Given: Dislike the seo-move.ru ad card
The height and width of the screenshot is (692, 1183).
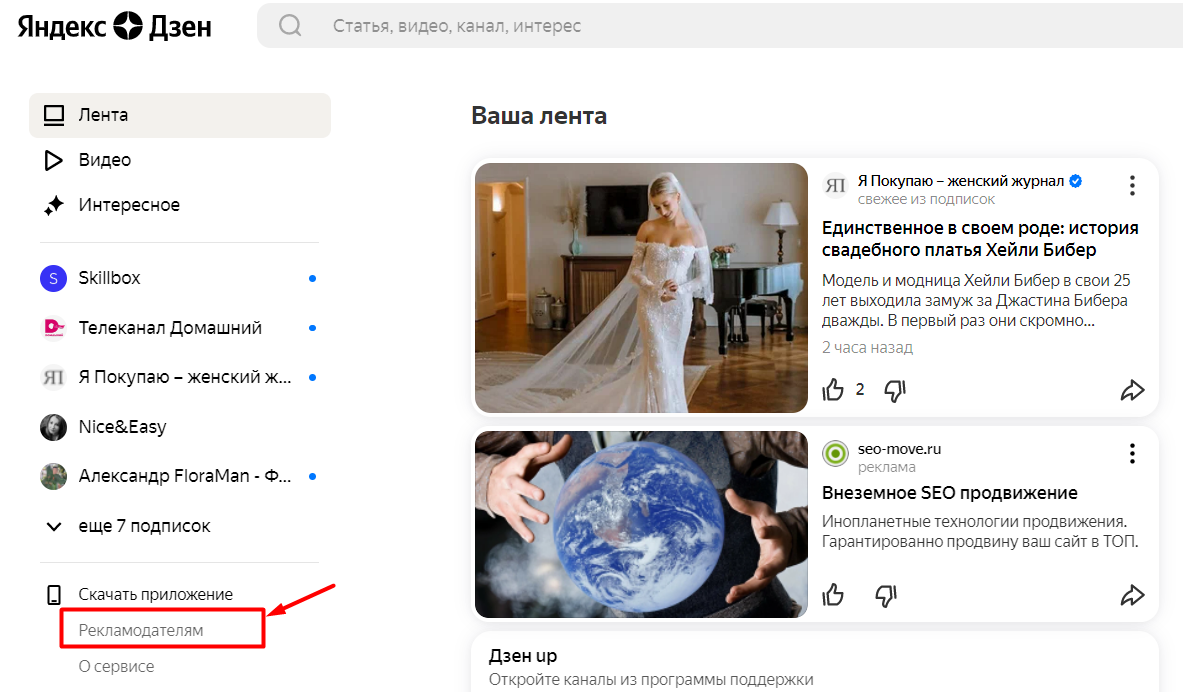Looking at the screenshot, I should pos(886,596).
